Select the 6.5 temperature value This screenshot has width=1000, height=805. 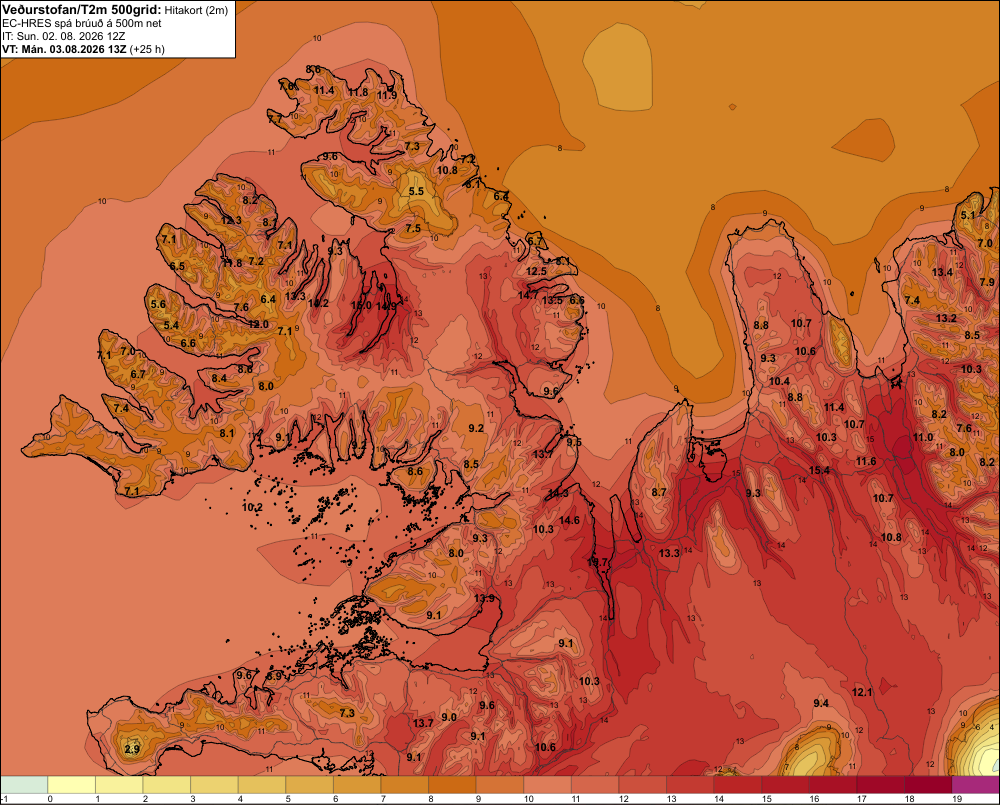pos(177,267)
